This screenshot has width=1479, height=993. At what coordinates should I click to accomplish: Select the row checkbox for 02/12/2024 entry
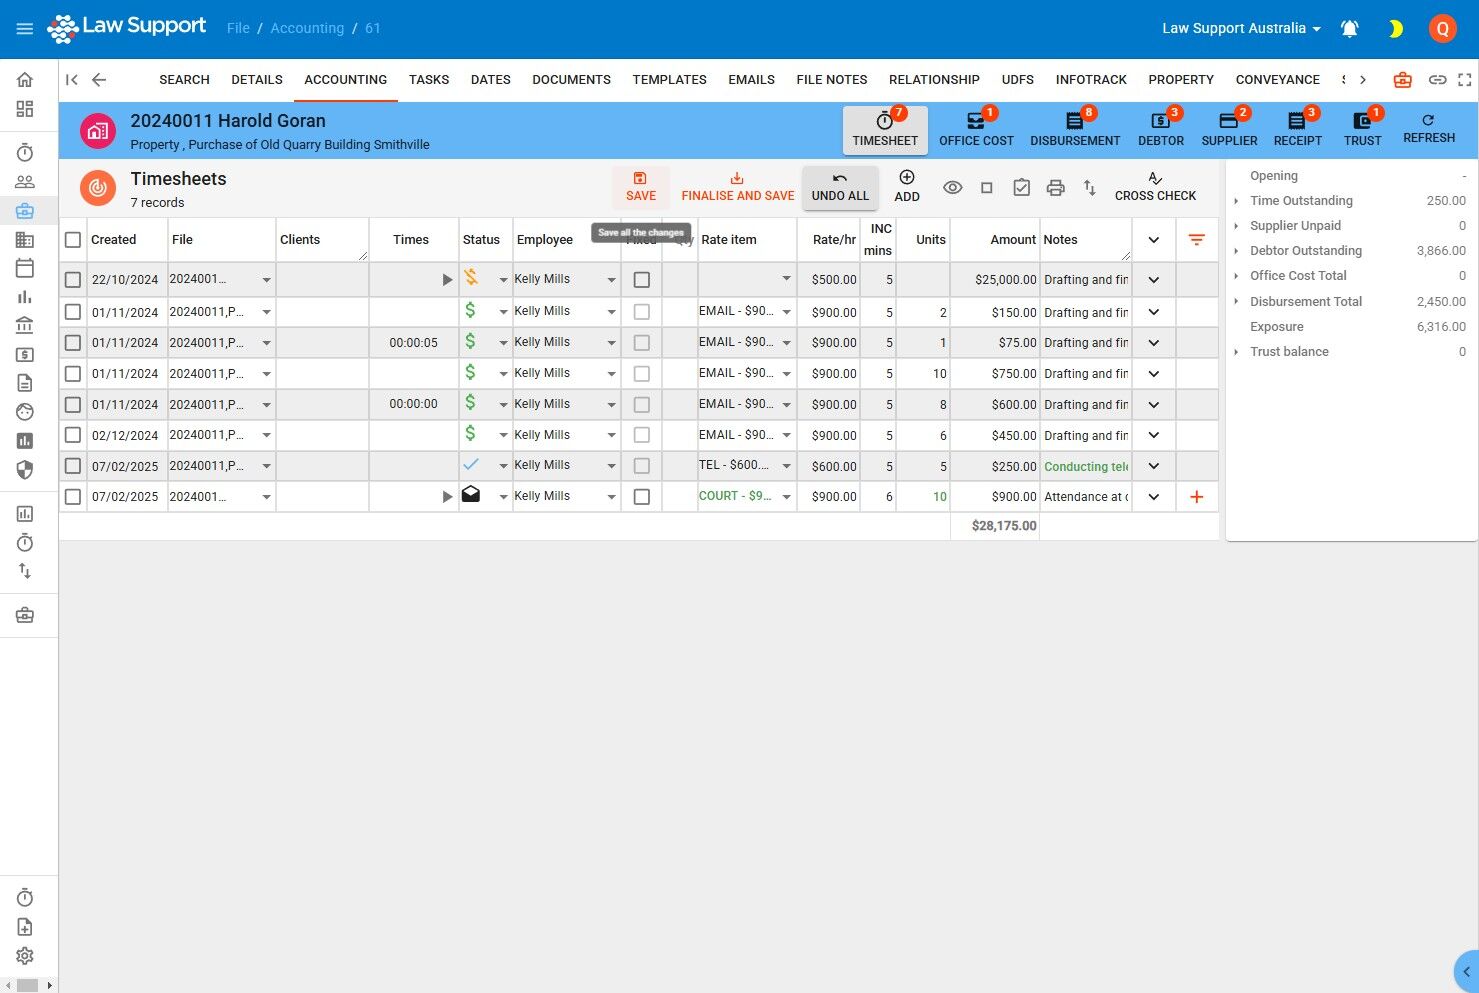(73, 435)
